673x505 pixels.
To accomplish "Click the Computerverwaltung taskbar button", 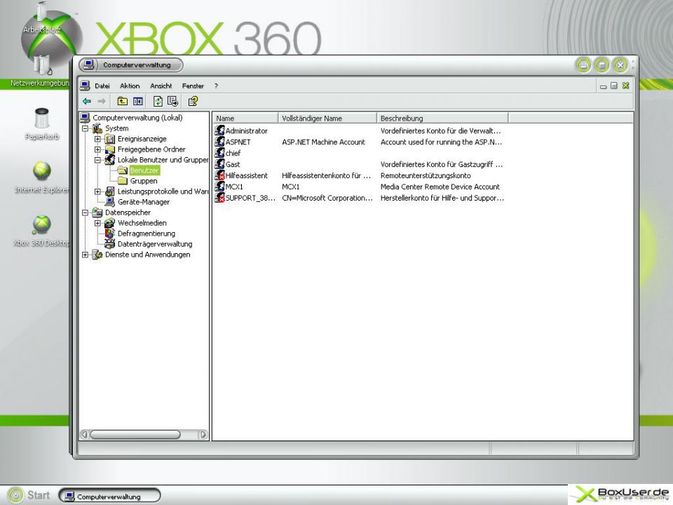I will coord(109,496).
